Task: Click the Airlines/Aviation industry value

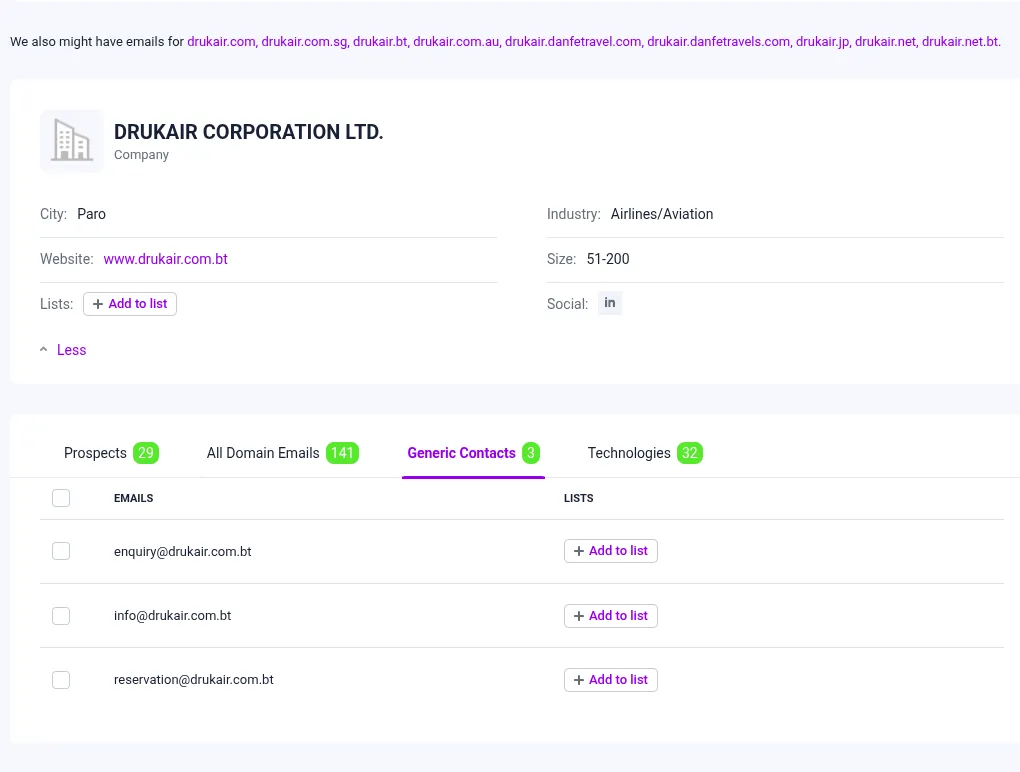Action: [x=662, y=214]
